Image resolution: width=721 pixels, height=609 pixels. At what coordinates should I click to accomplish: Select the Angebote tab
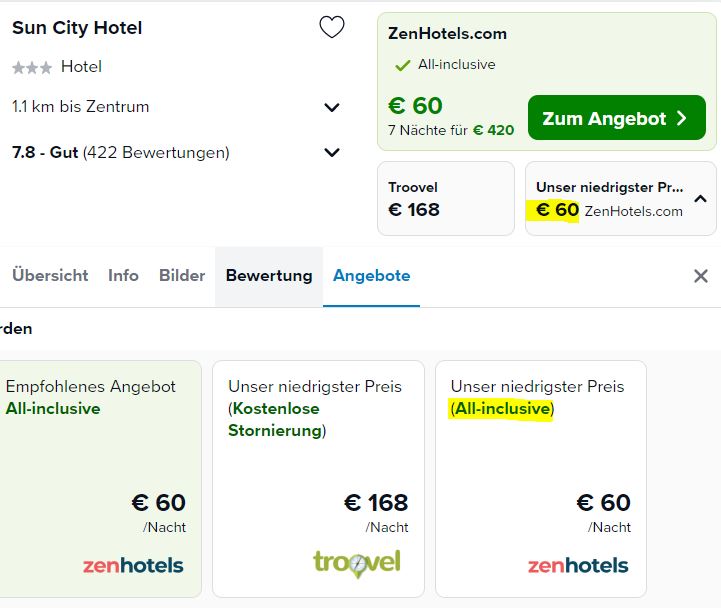tap(372, 276)
